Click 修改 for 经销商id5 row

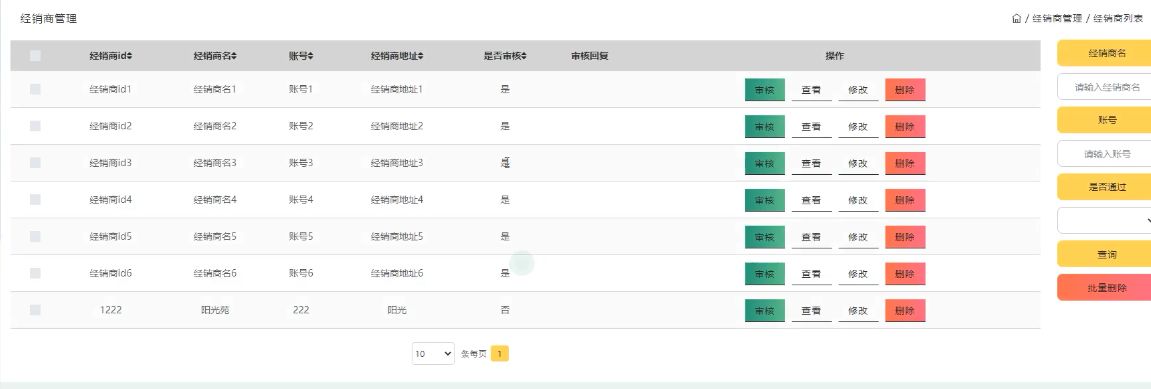tap(858, 237)
